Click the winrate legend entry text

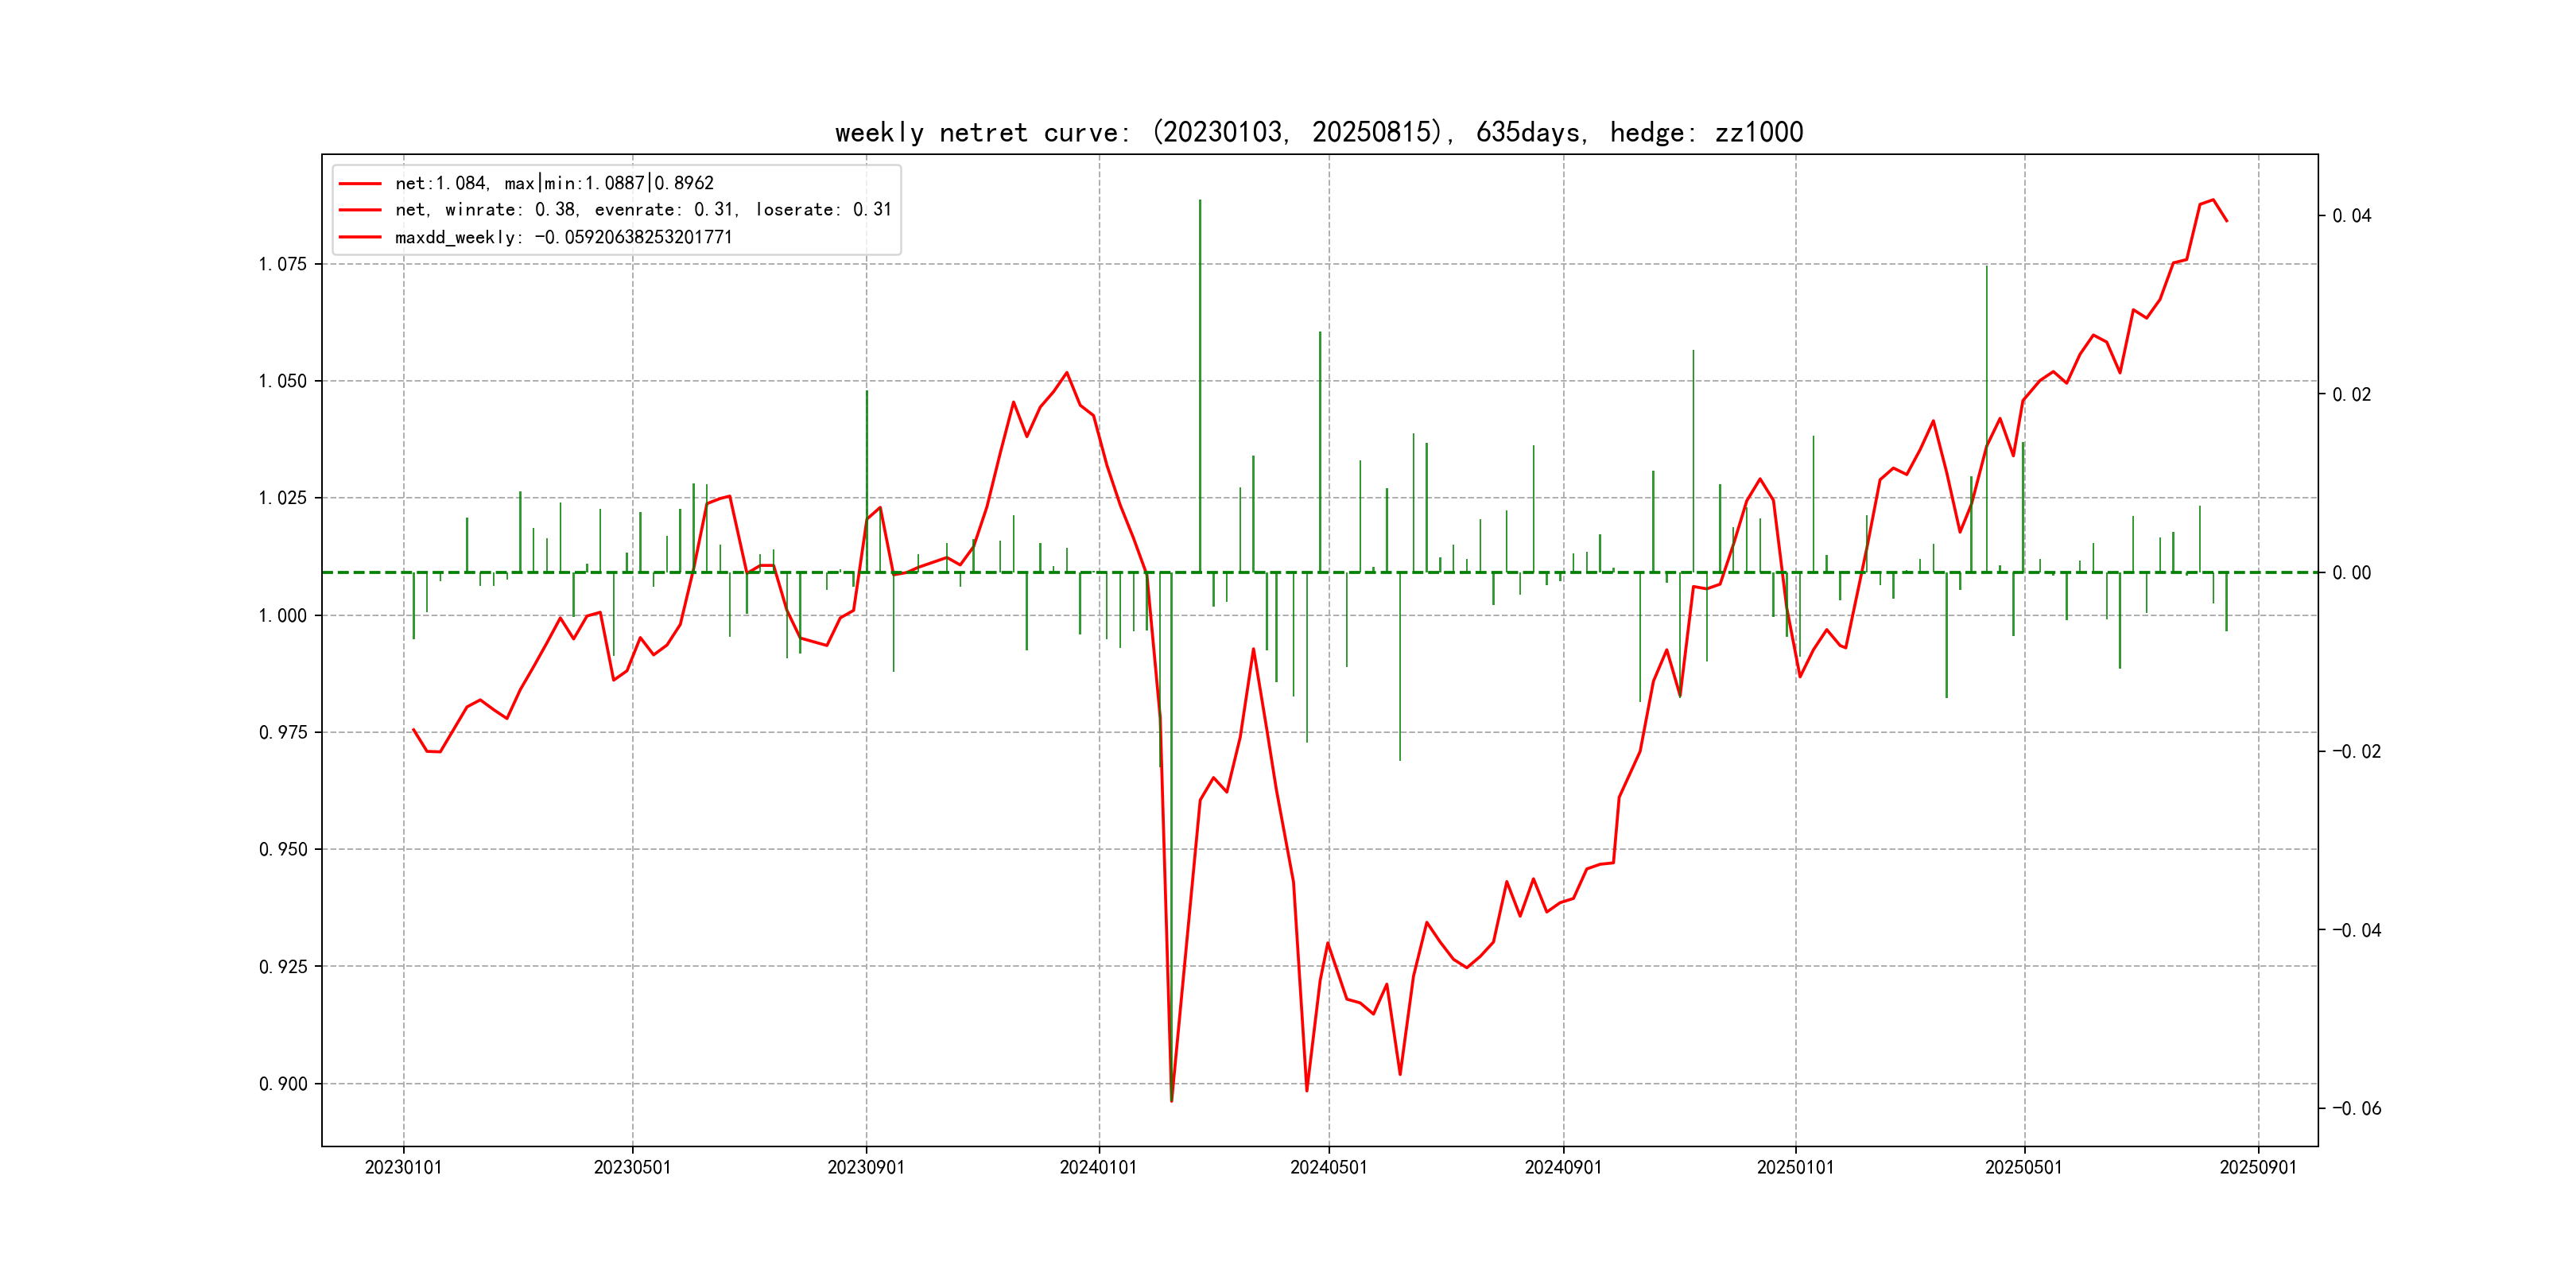click(642, 210)
